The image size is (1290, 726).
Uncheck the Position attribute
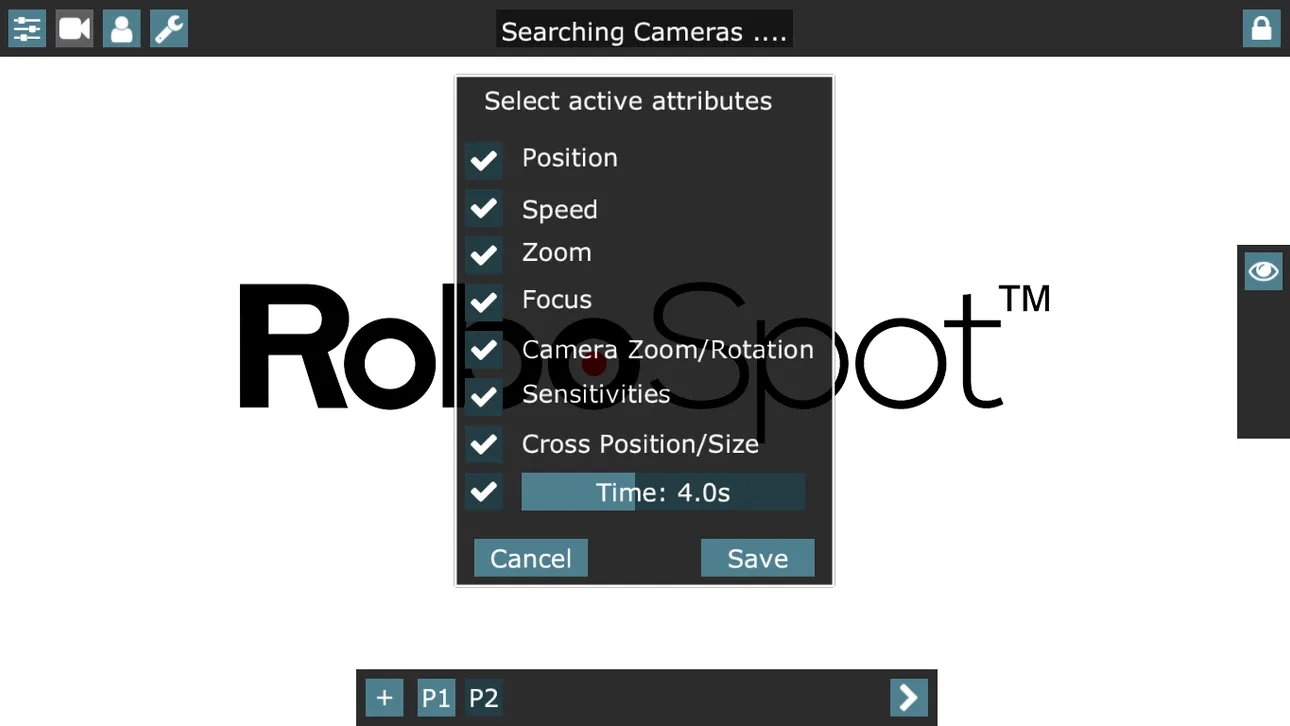pos(483,160)
